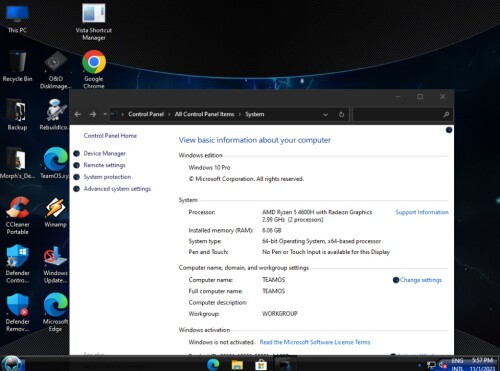Open taskbar clock showing 5:57 PM
500x371 pixels.
point(482,364)
